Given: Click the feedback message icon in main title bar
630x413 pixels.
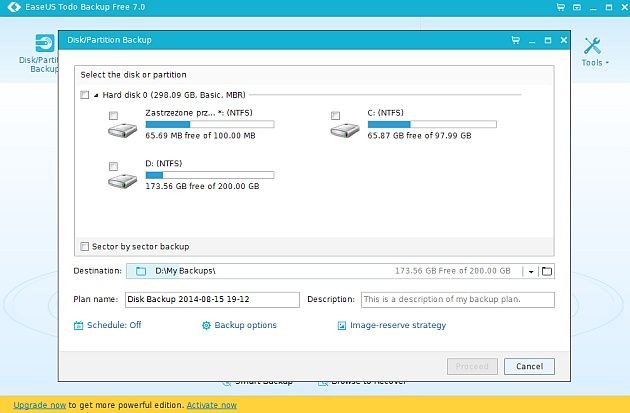Looking at the screenshot, I should click(x=577, y=7).
